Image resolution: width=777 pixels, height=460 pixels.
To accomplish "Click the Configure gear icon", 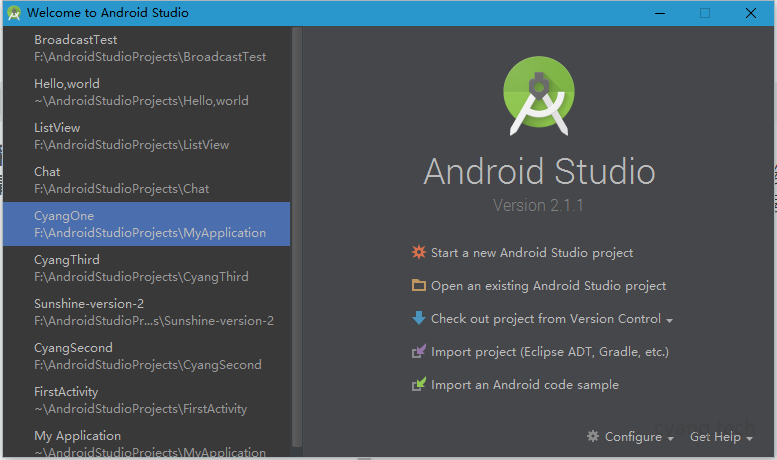I will pyautogui.click(x=593, y=437).
